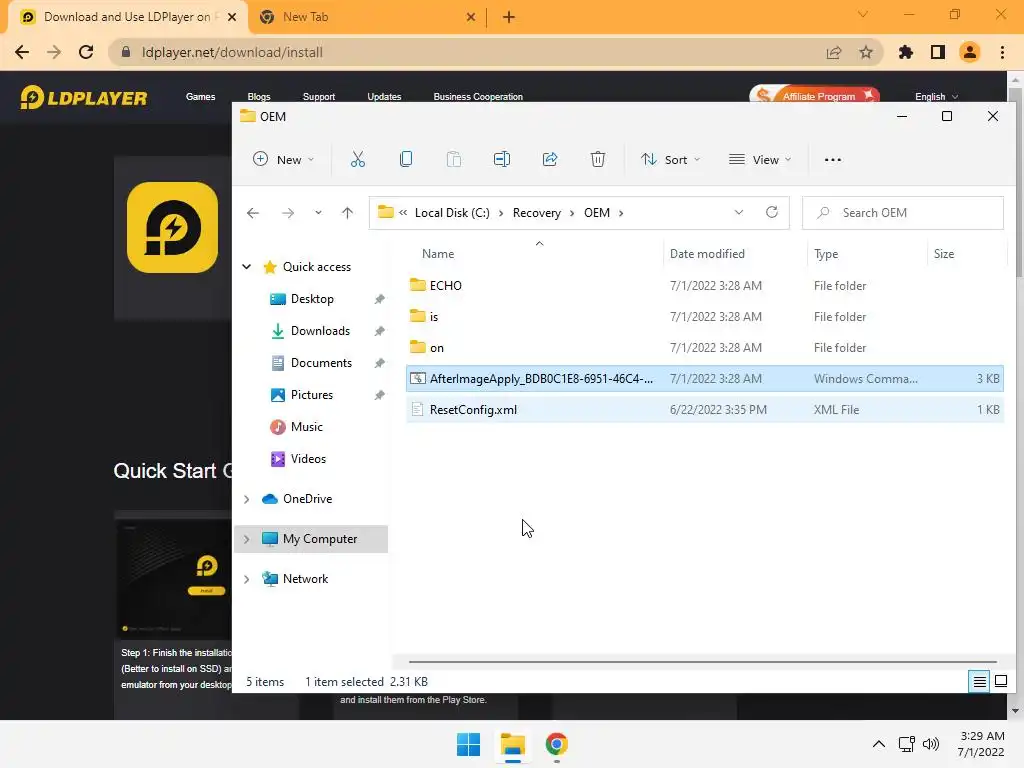1024x768 pixels.
Task: Go back in File Explorer navigation
Action: point(253,213)
